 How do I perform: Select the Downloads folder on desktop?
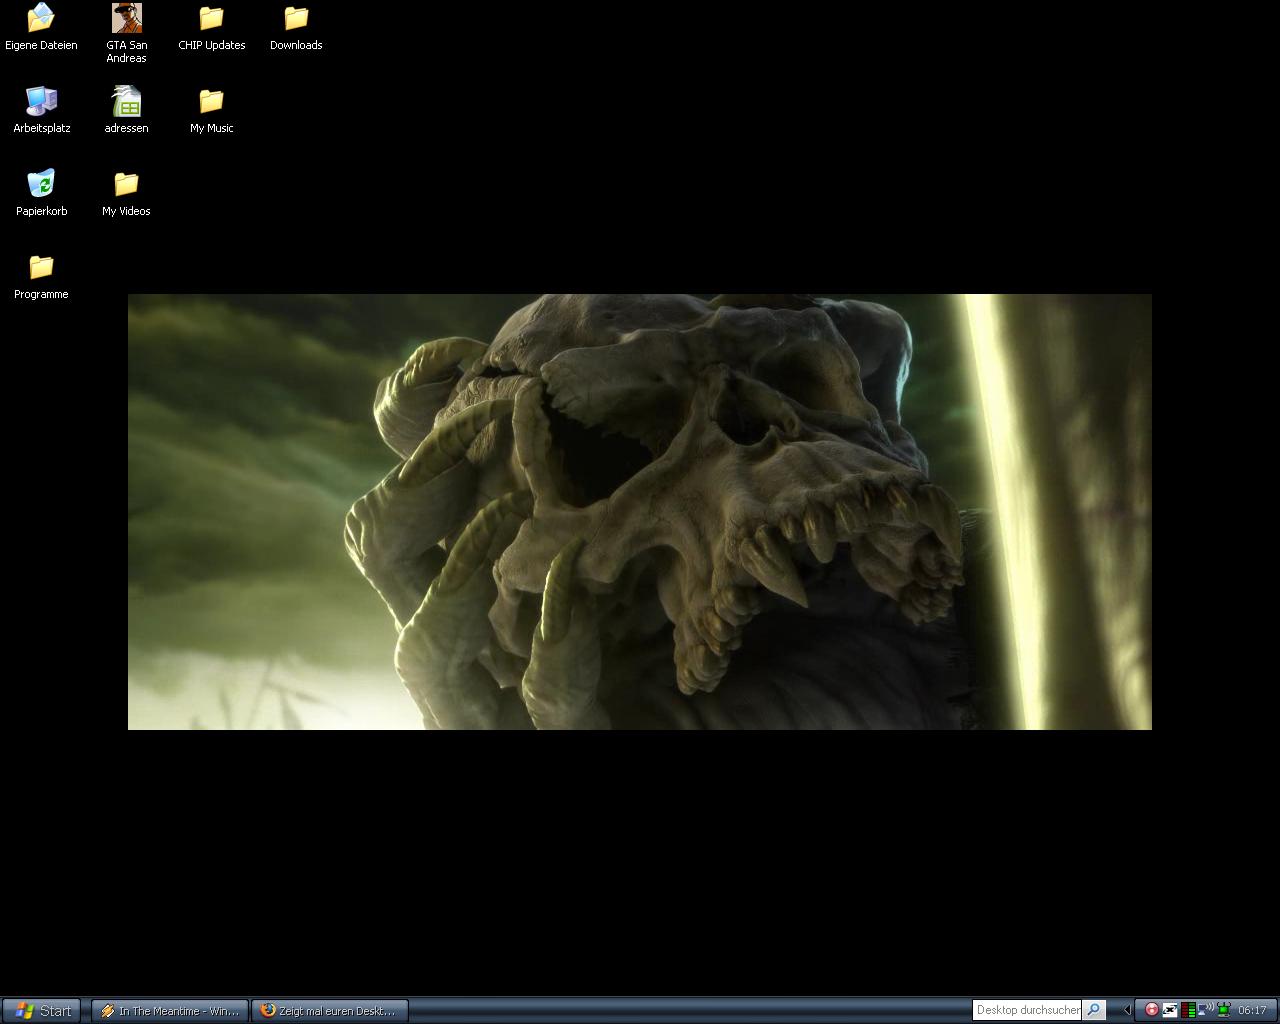pyautogui.click(x=296, y=19)
